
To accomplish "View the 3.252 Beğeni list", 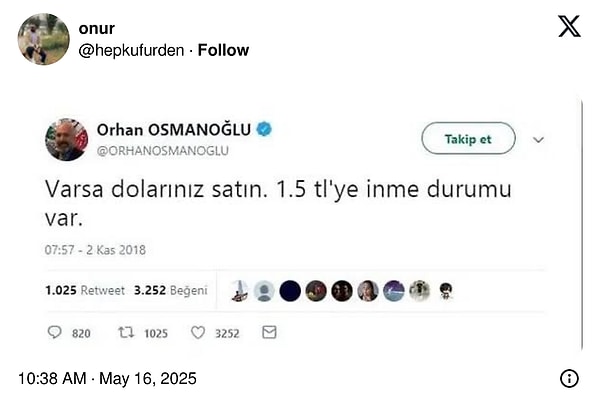I will [x=171, y=290].
